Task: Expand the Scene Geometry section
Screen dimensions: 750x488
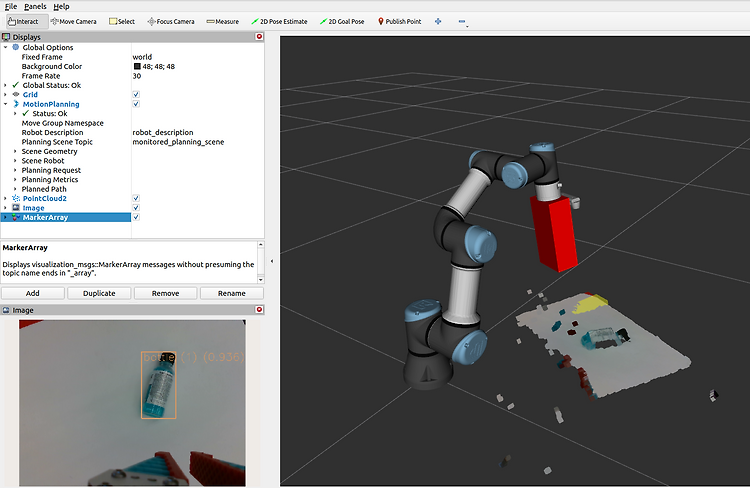Action: point(15,151)
